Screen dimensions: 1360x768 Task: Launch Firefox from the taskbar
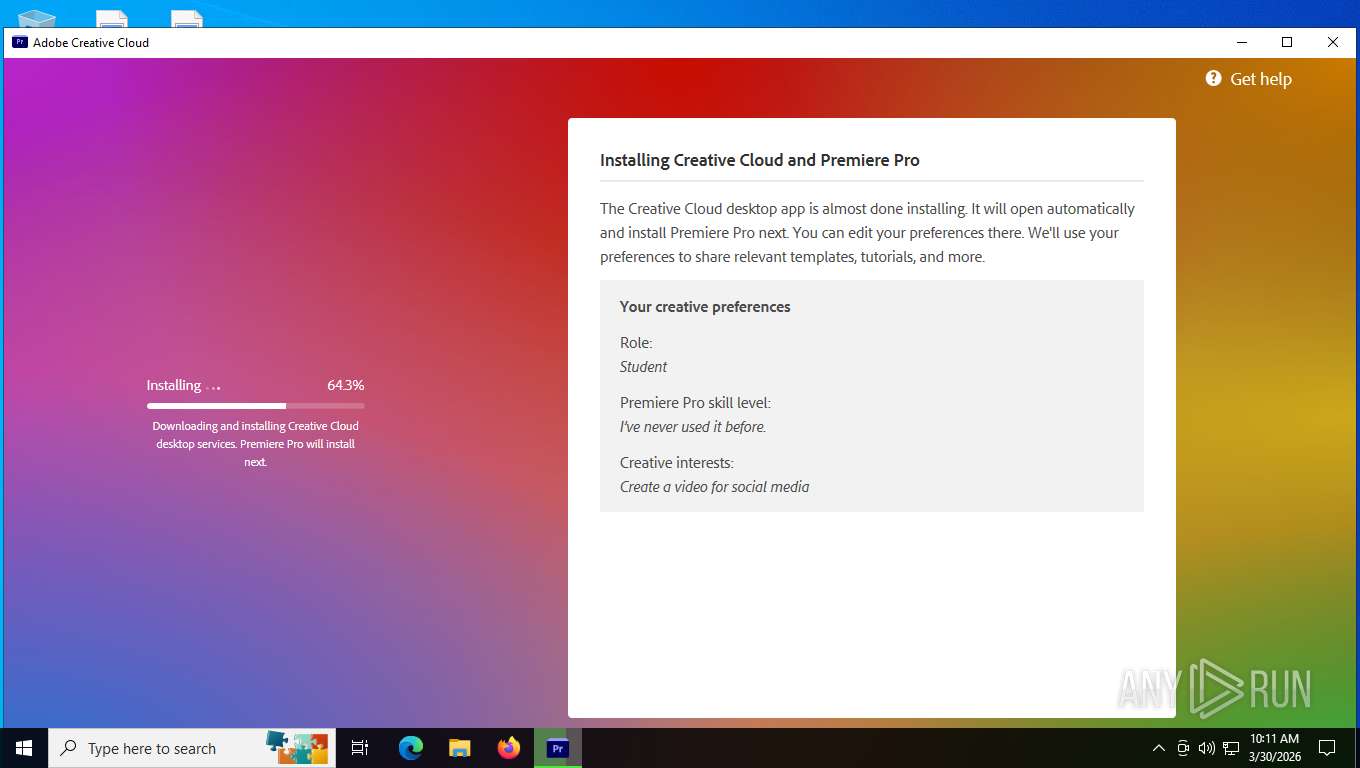coord(509,748)
